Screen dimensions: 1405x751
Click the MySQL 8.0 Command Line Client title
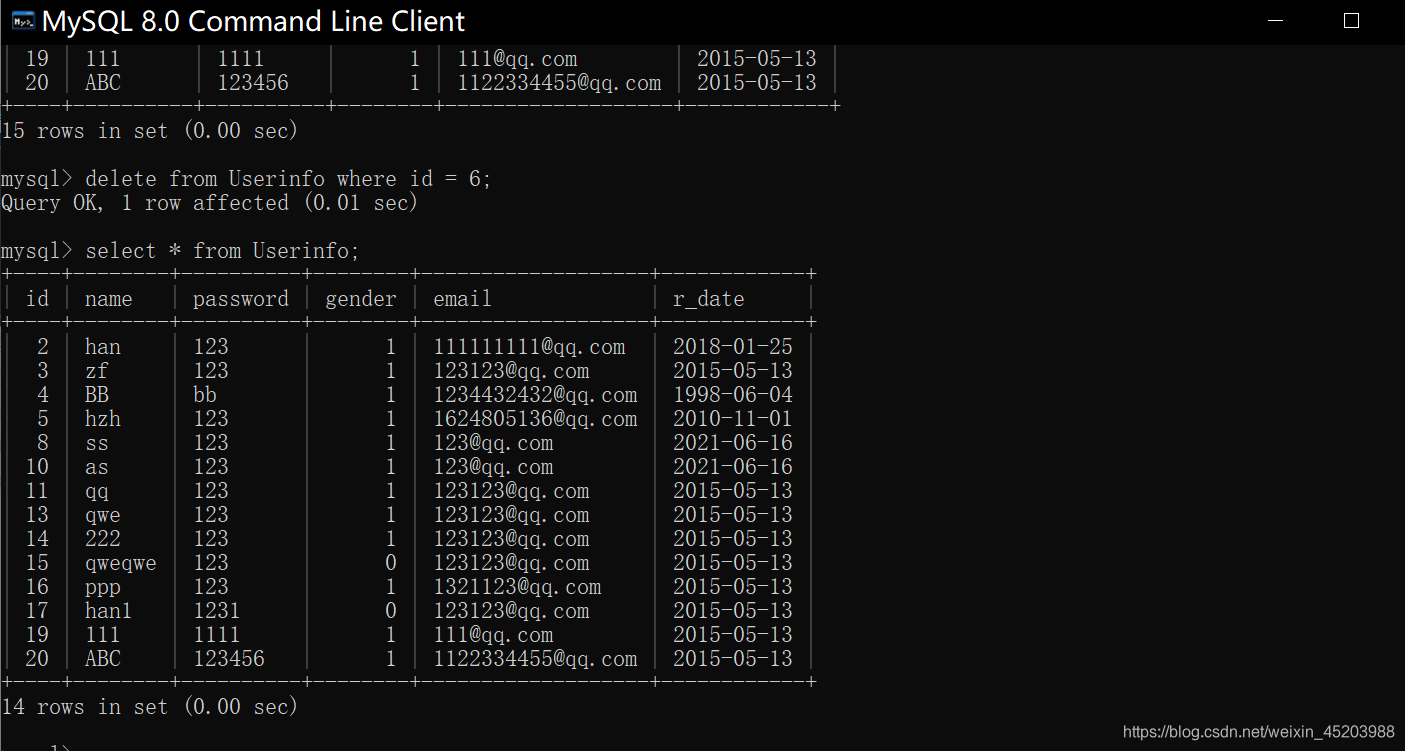254,21
